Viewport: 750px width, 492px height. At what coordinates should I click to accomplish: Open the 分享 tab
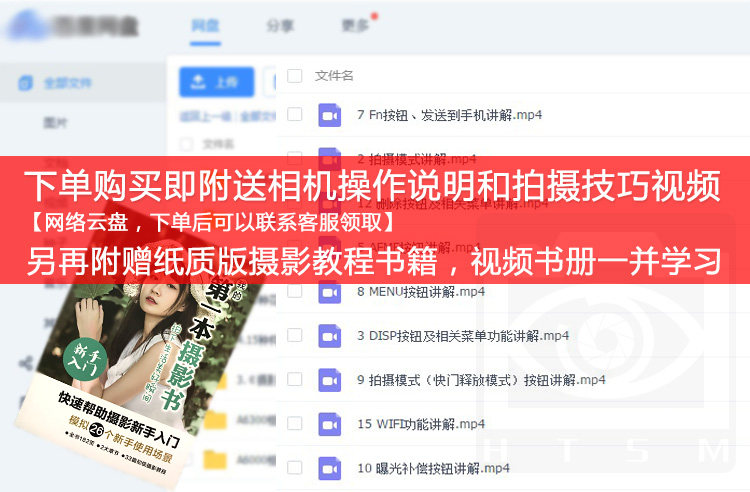pos(280,25)
